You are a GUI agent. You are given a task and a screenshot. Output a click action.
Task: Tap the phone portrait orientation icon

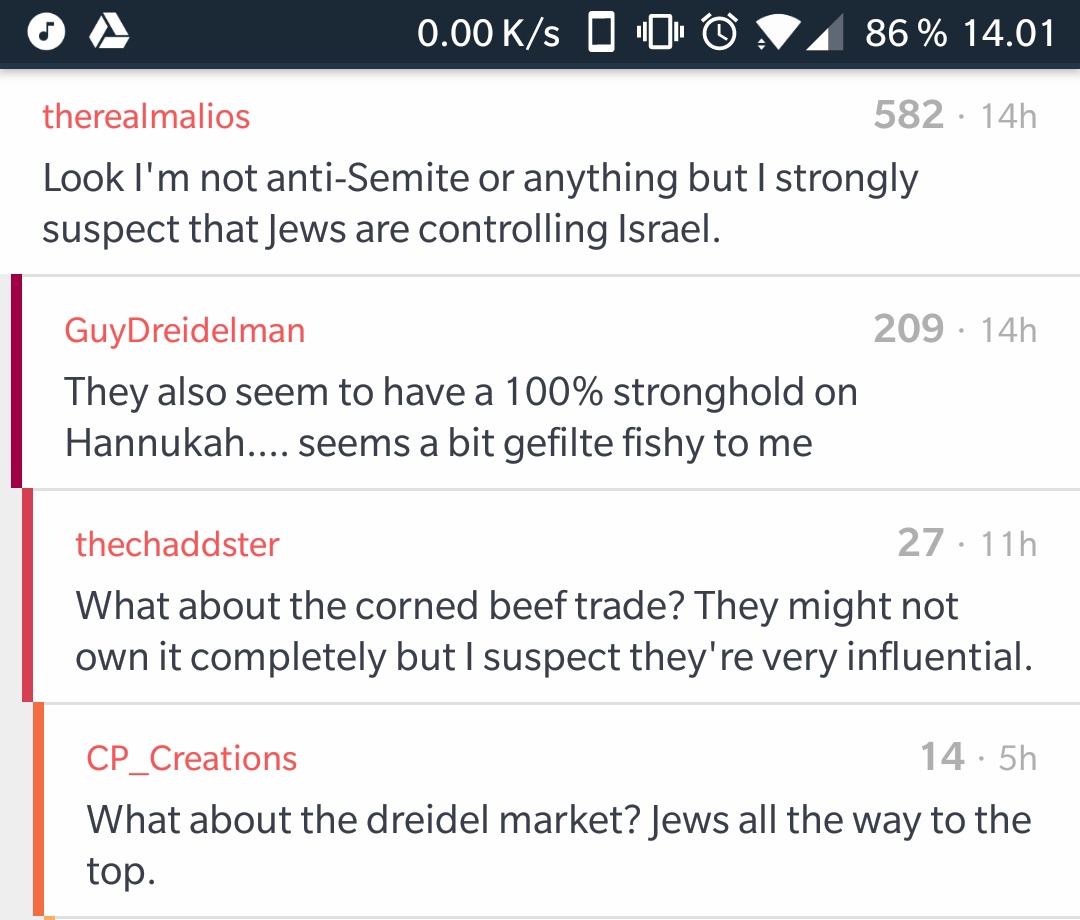coord(601,34)
